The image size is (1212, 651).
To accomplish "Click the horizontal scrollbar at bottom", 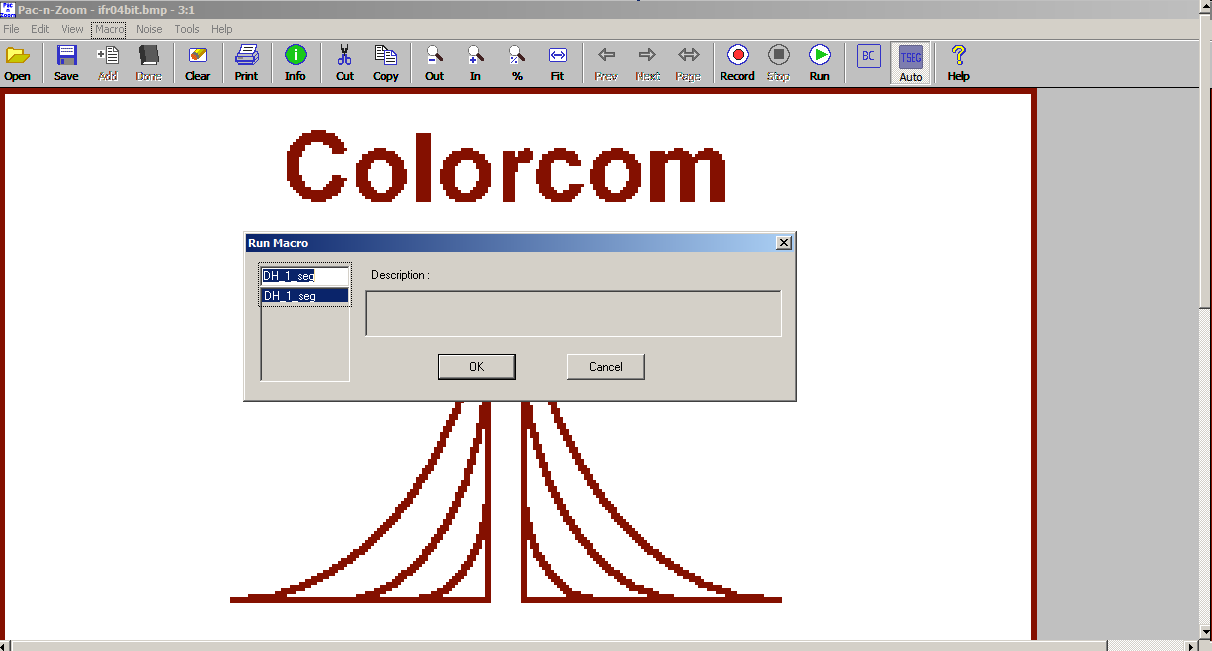I will click(x=600, y=645).
